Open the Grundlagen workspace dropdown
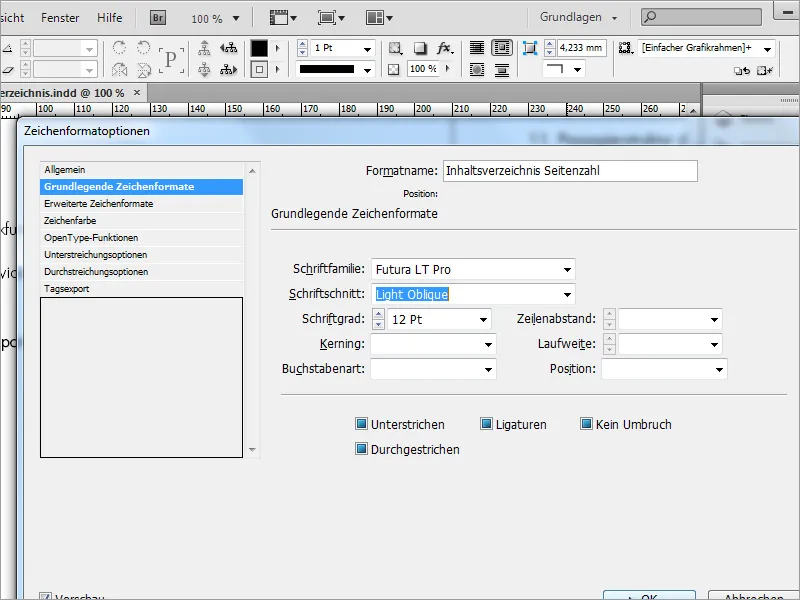Screen dimensions: 800x600 point(579,17)
